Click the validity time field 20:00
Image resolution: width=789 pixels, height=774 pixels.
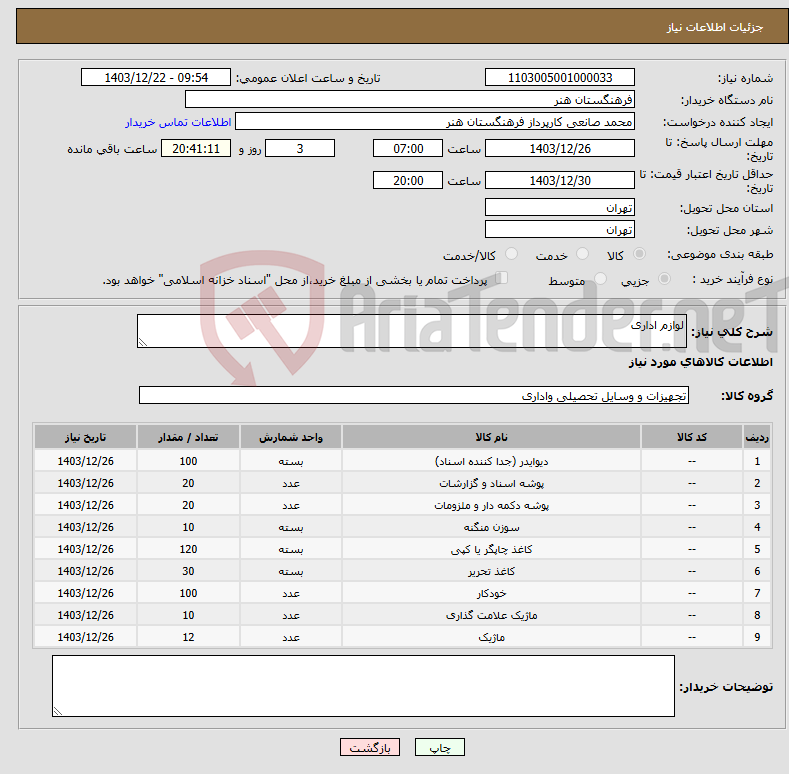click(x=408, y=180)
